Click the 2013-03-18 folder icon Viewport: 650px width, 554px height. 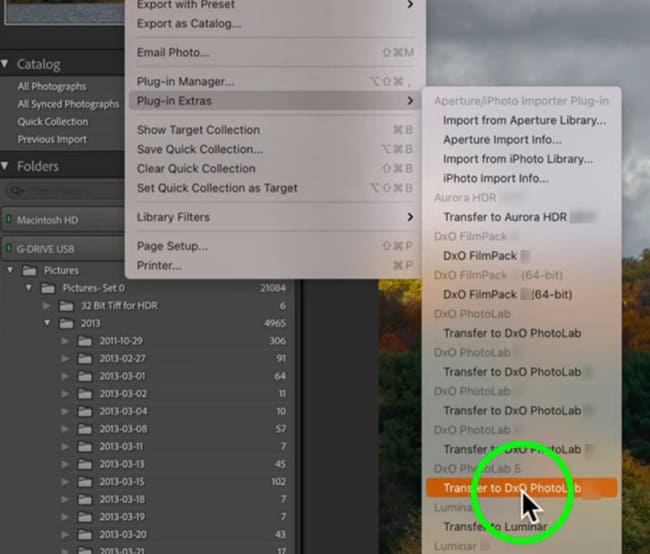pos(85,499)
